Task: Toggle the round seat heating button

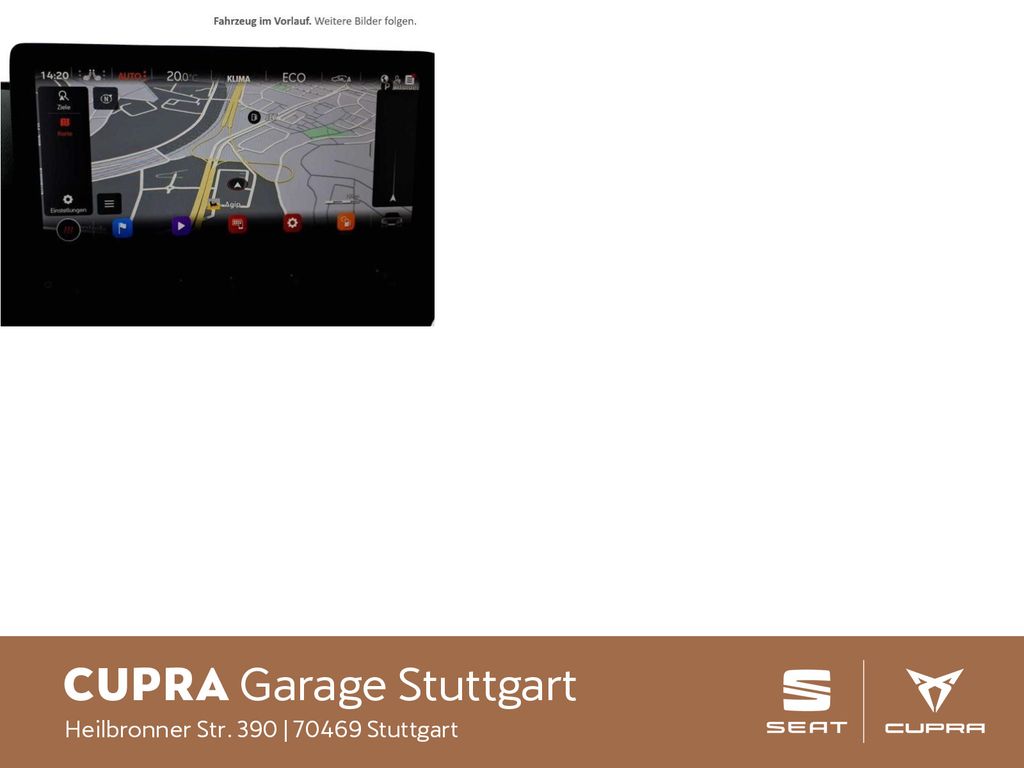Action: coord(68,230)
